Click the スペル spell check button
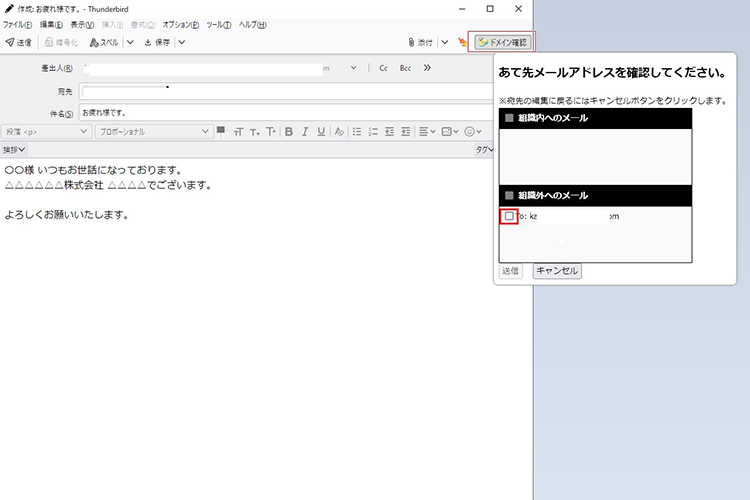 click(x=104, y=43)
